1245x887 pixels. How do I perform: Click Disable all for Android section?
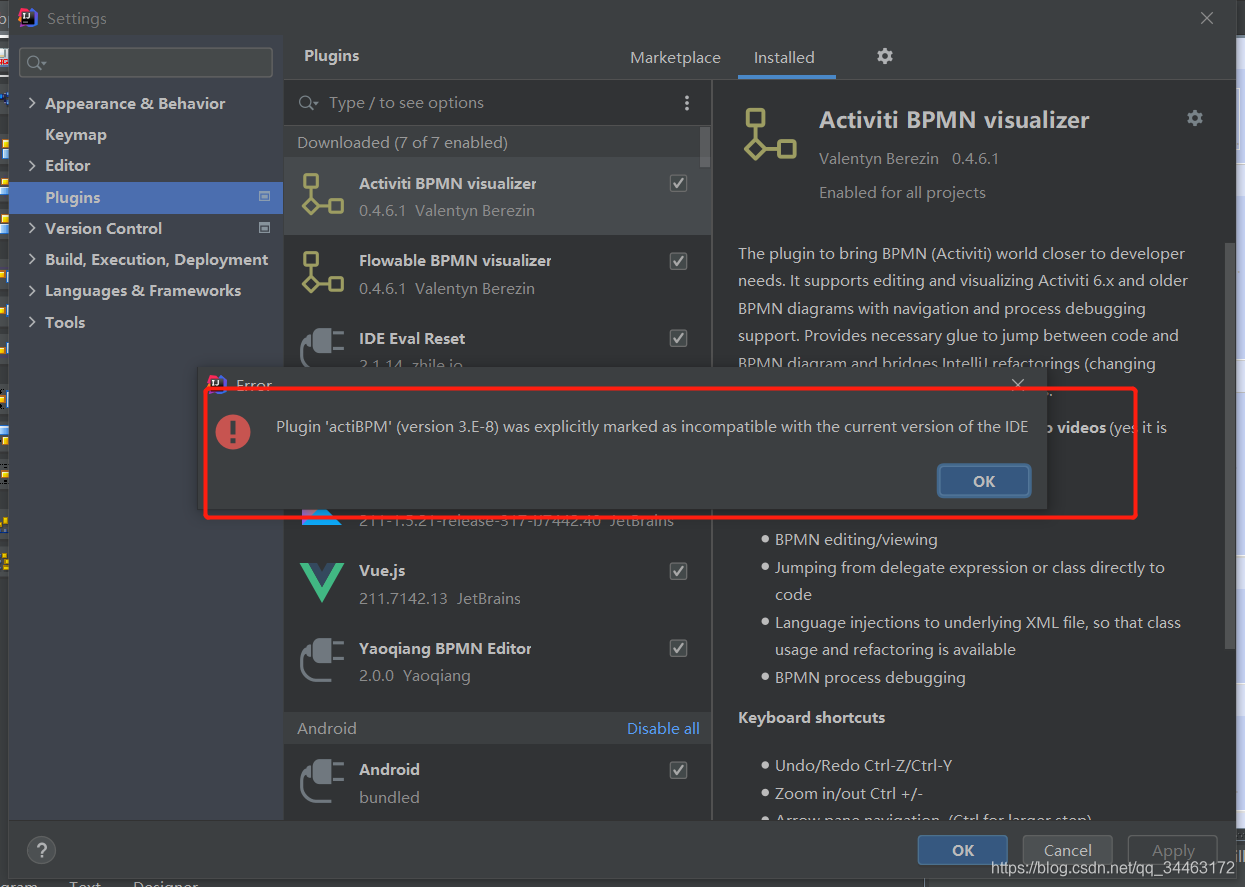pyautogui.click(x=663, y=728)
